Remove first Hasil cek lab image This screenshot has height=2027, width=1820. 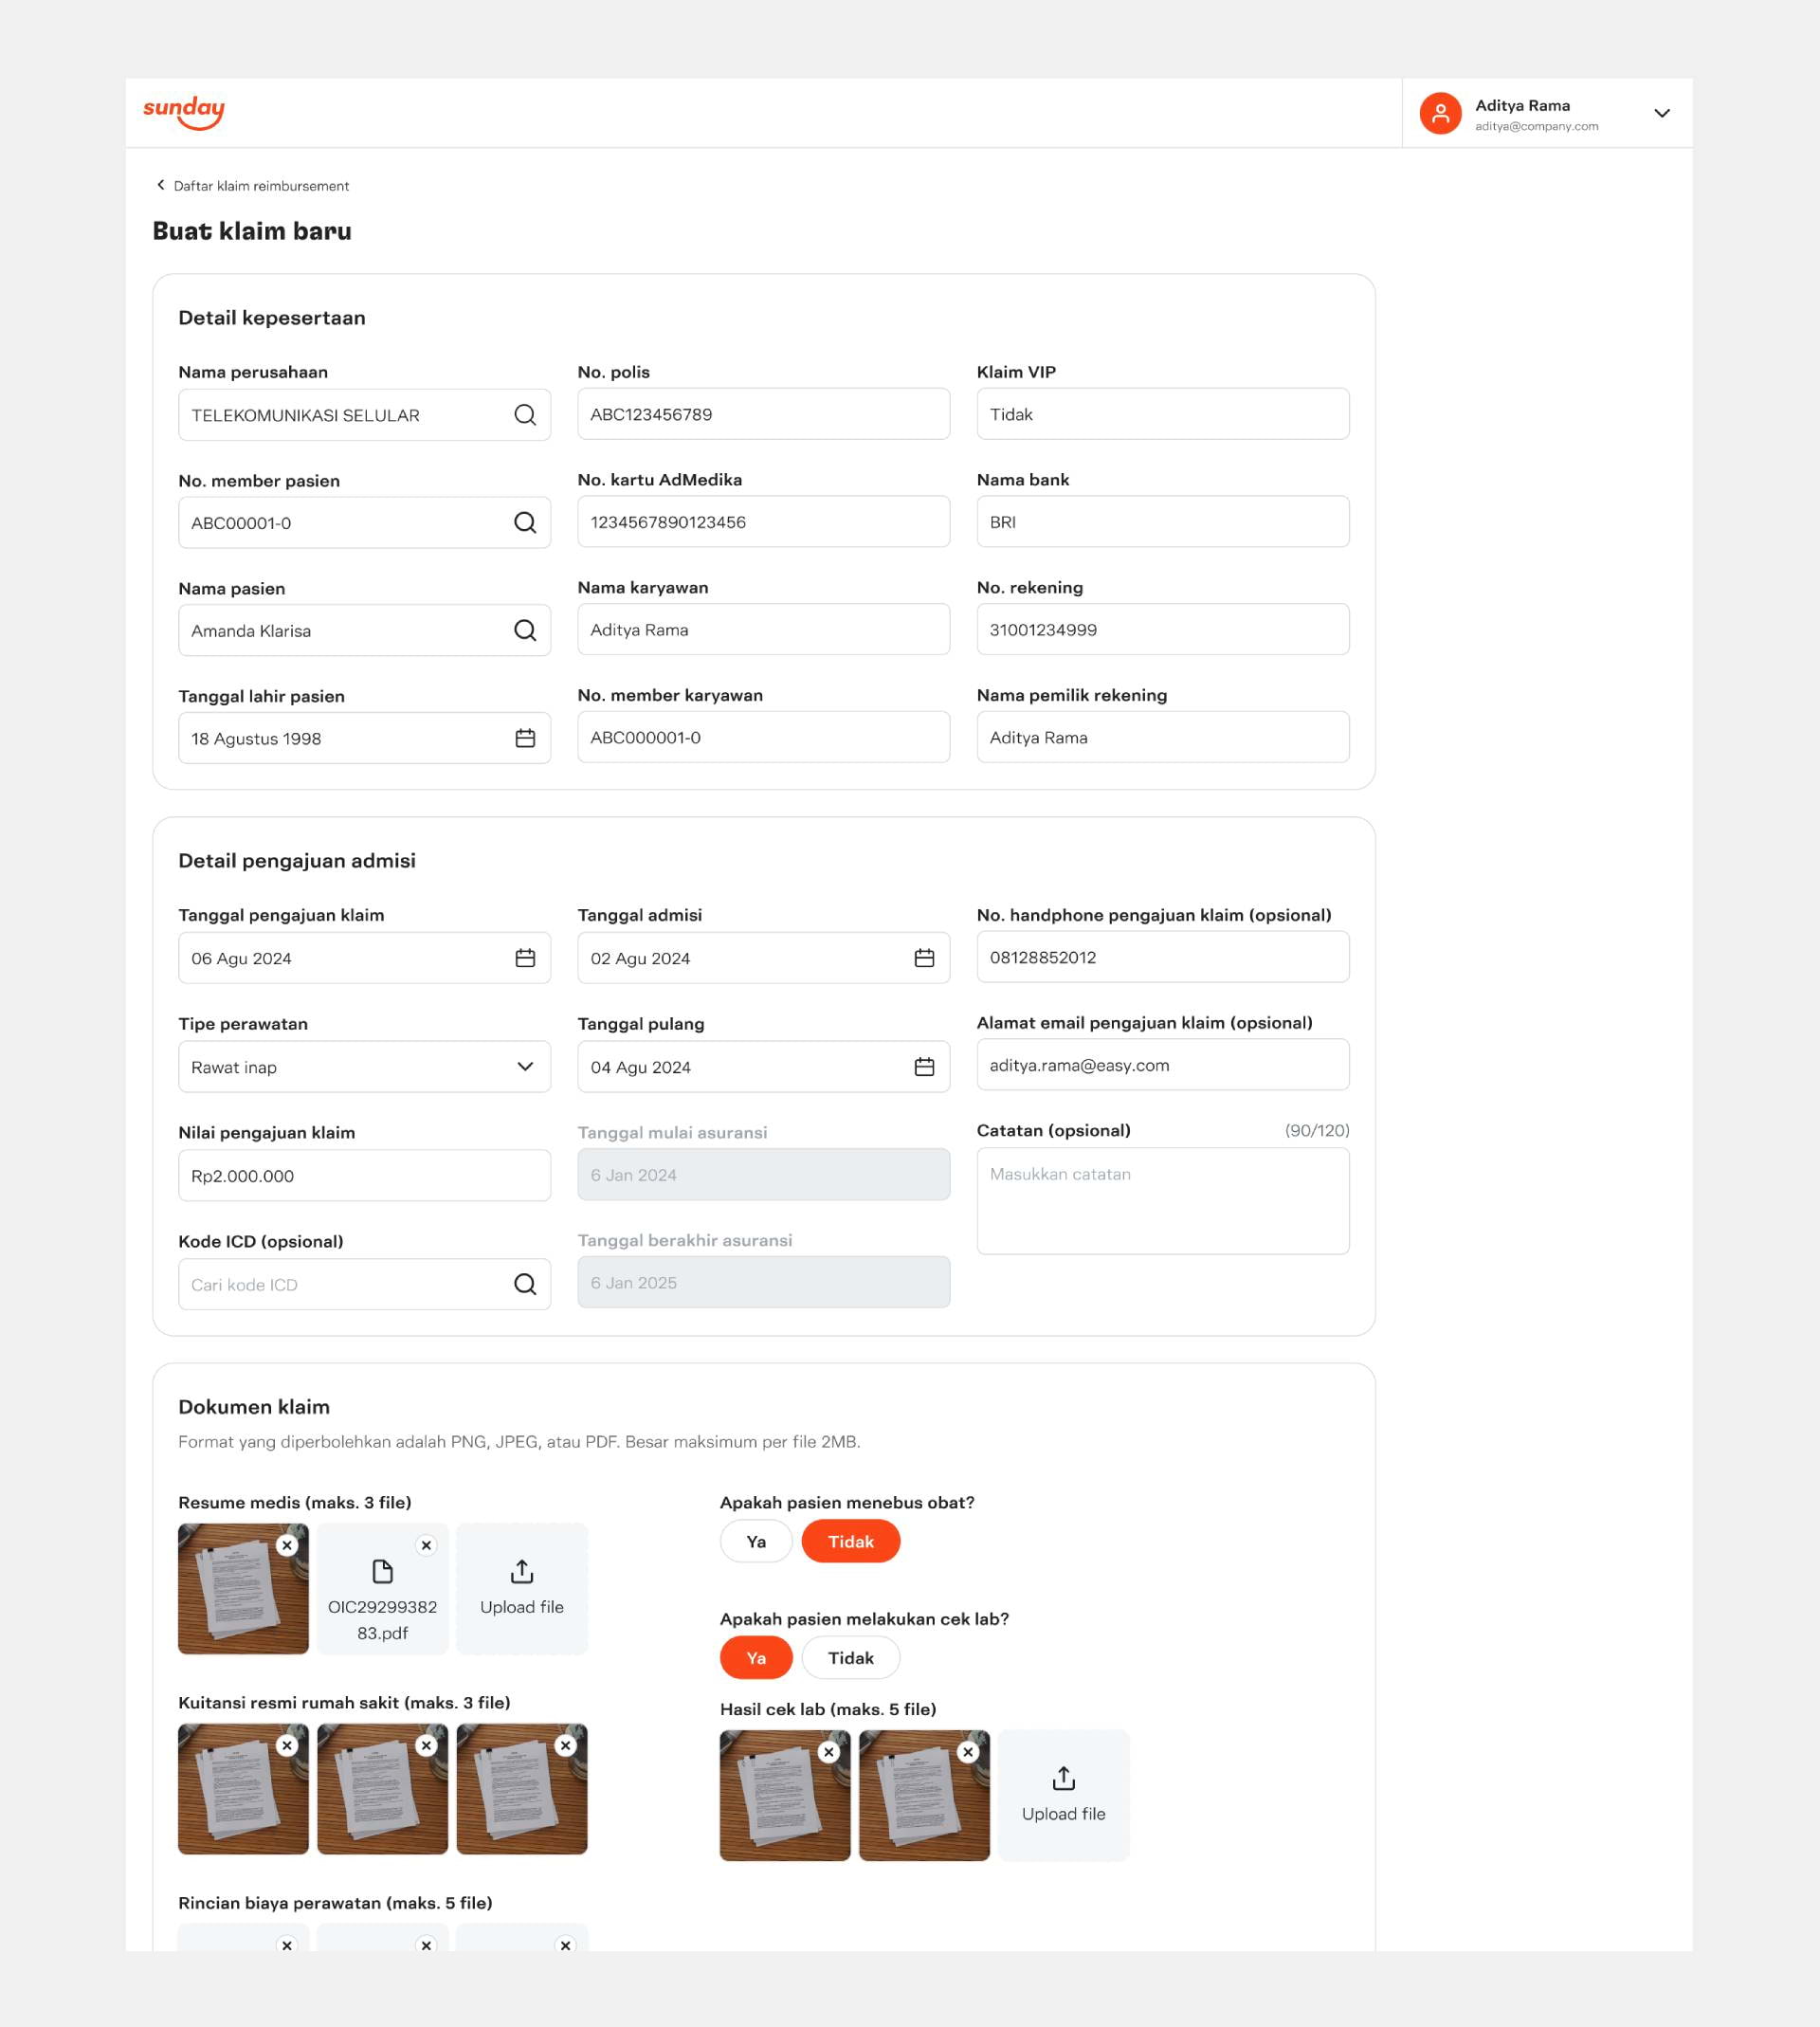[x=829, y=1753]
